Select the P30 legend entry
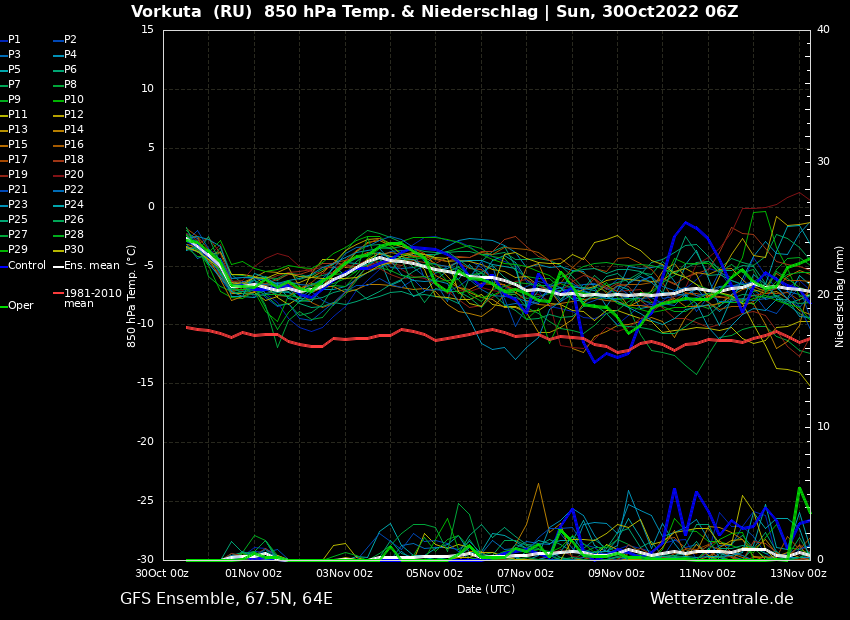Image resolution: width=850 pixels, height=620 pixels. pos(73,250)
